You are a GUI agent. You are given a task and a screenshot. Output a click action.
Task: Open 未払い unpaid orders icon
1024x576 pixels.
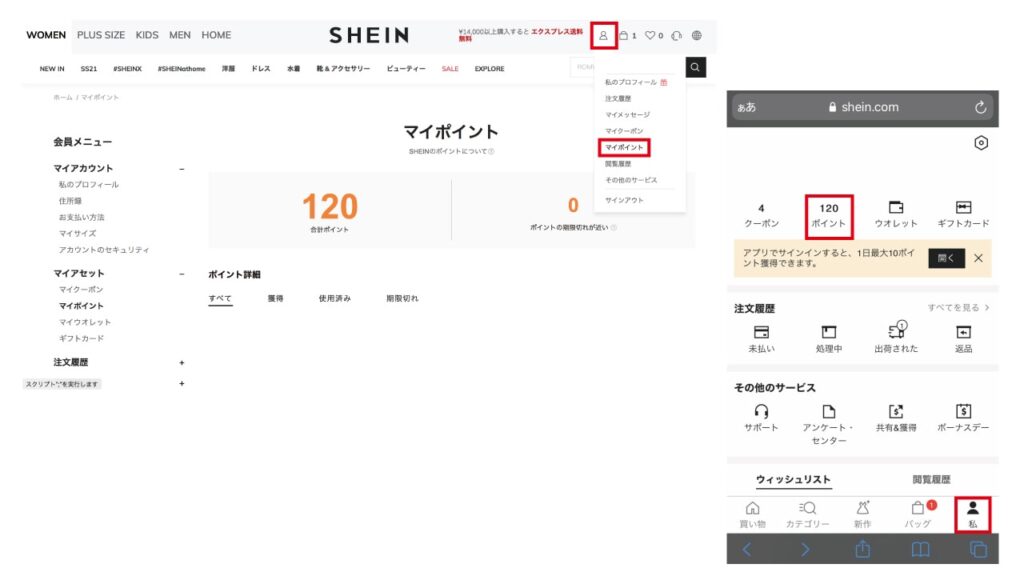(x=761, y=332)
